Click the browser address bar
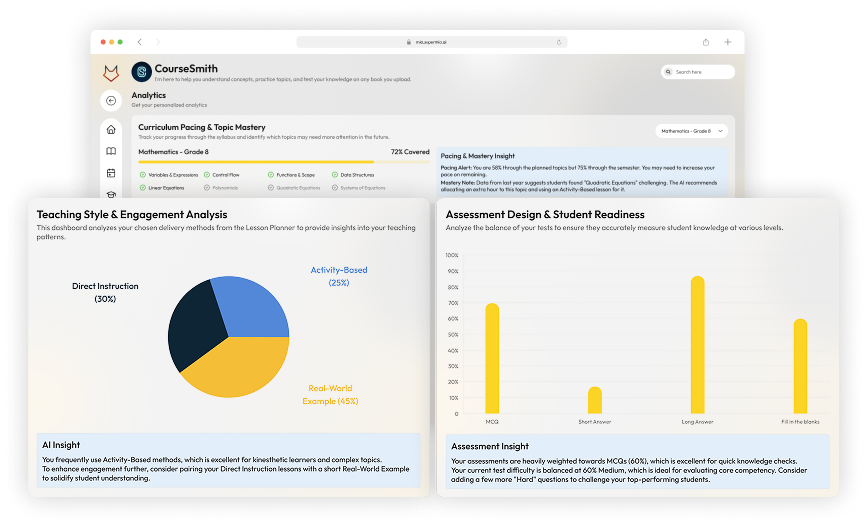 (431, 42)
